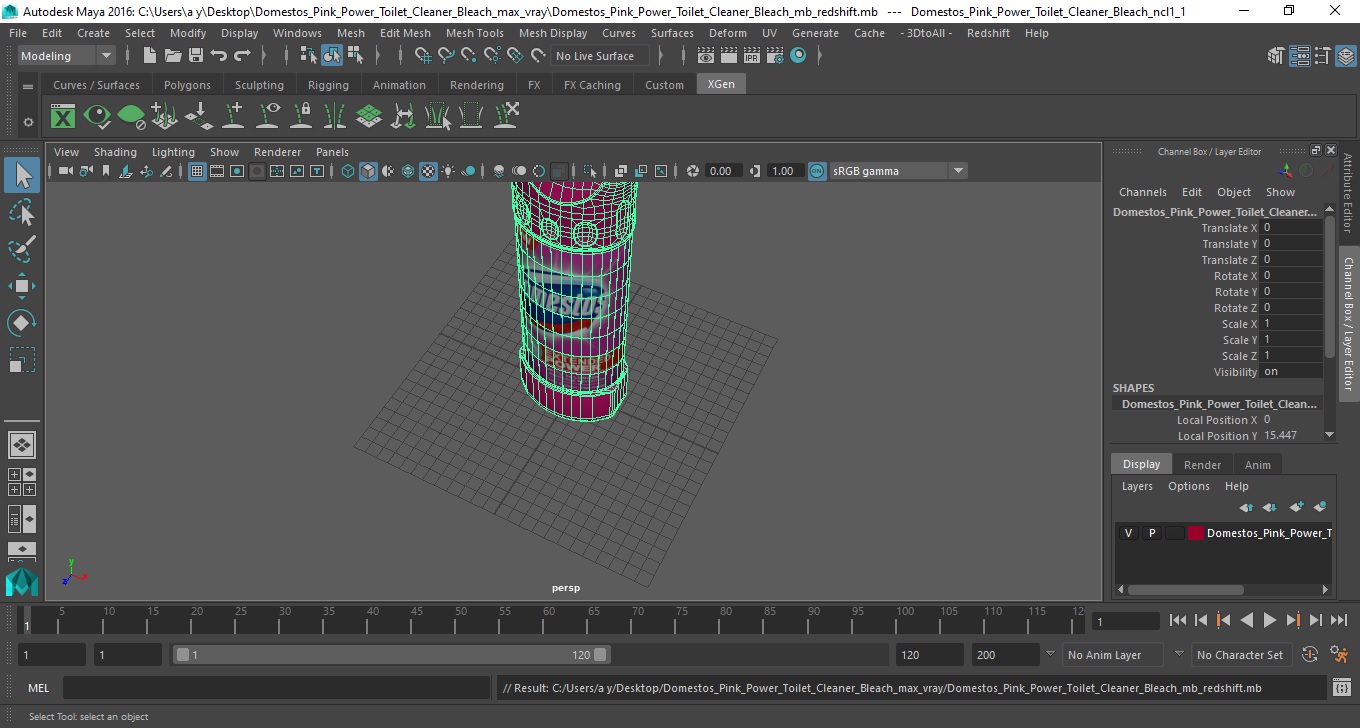Click the Bookmarks icon in viewport toolbar
Image resolution: width=1360 pixels, height=728 pixels.
coord(105,171)
